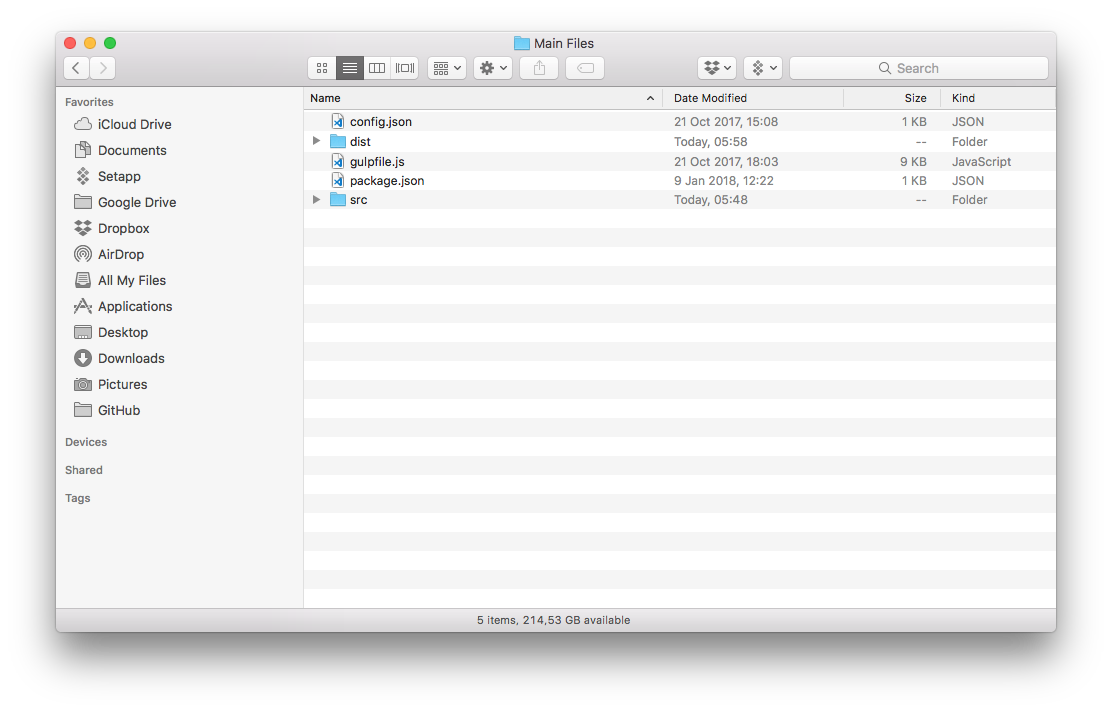1112x712 pixels.
Task: Click the Main Files title folder icon
Action: pos(522,43)
